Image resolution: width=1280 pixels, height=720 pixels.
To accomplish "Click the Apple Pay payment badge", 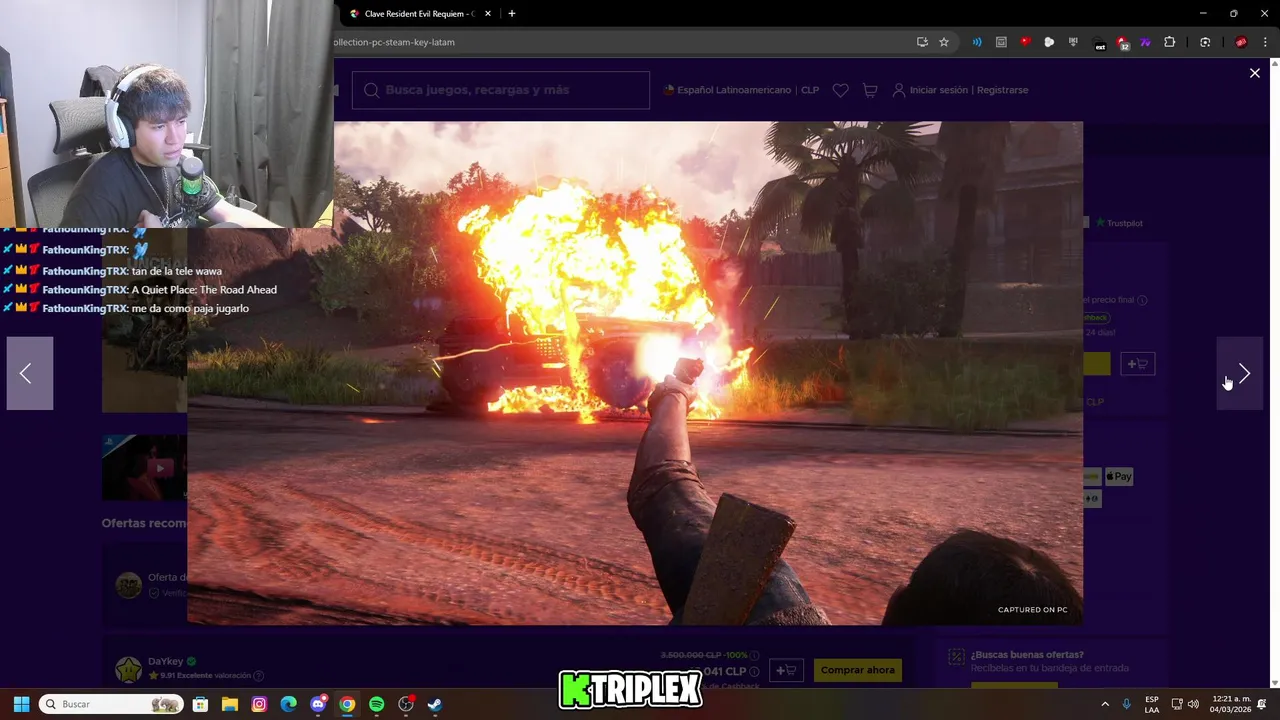I will pyautogui.click(x=1119, y=477).
